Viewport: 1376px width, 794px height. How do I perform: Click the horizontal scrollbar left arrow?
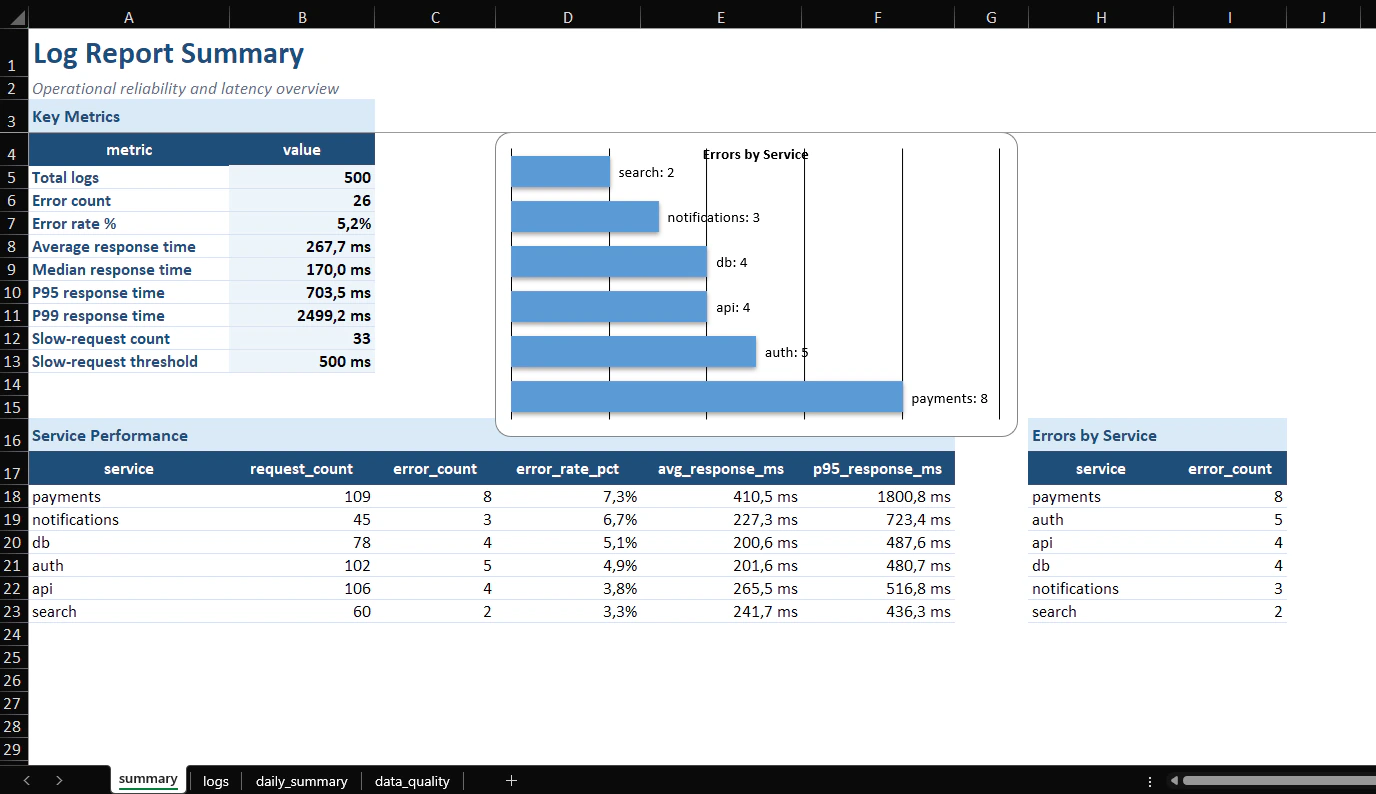(1174, 781)
